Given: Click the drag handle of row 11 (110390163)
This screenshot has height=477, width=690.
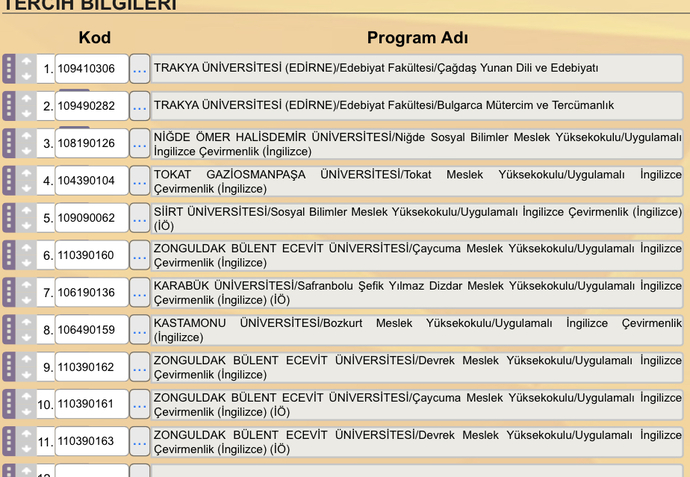Looking at the screenshot, I should coord(9,441).
